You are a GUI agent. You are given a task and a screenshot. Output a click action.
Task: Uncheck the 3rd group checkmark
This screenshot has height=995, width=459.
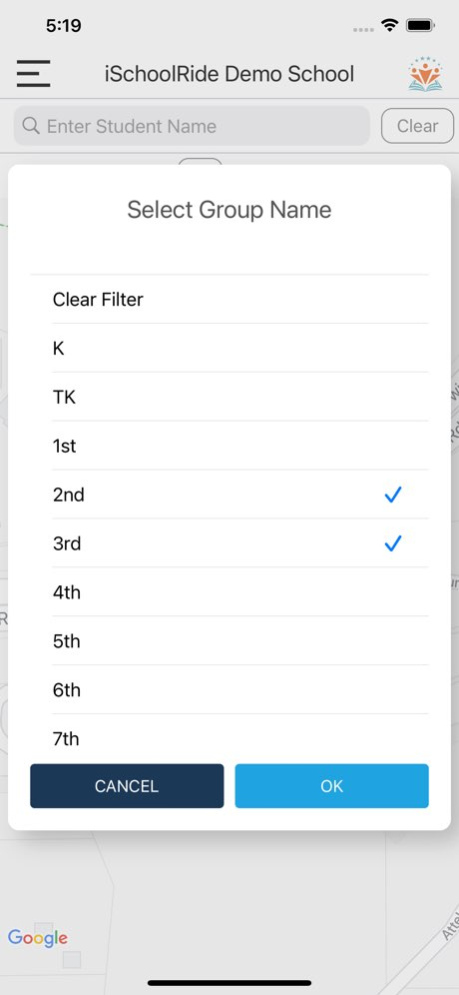pyautogui.click(x=393, y=543)
